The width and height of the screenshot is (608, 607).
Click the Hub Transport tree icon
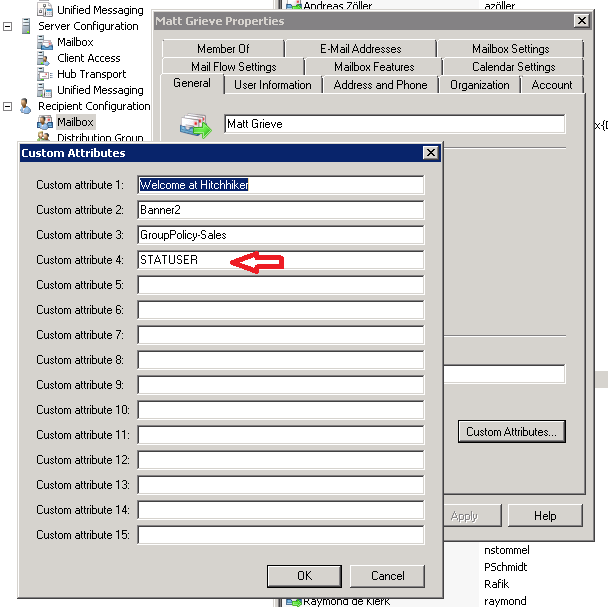click(x=46, y=74)
